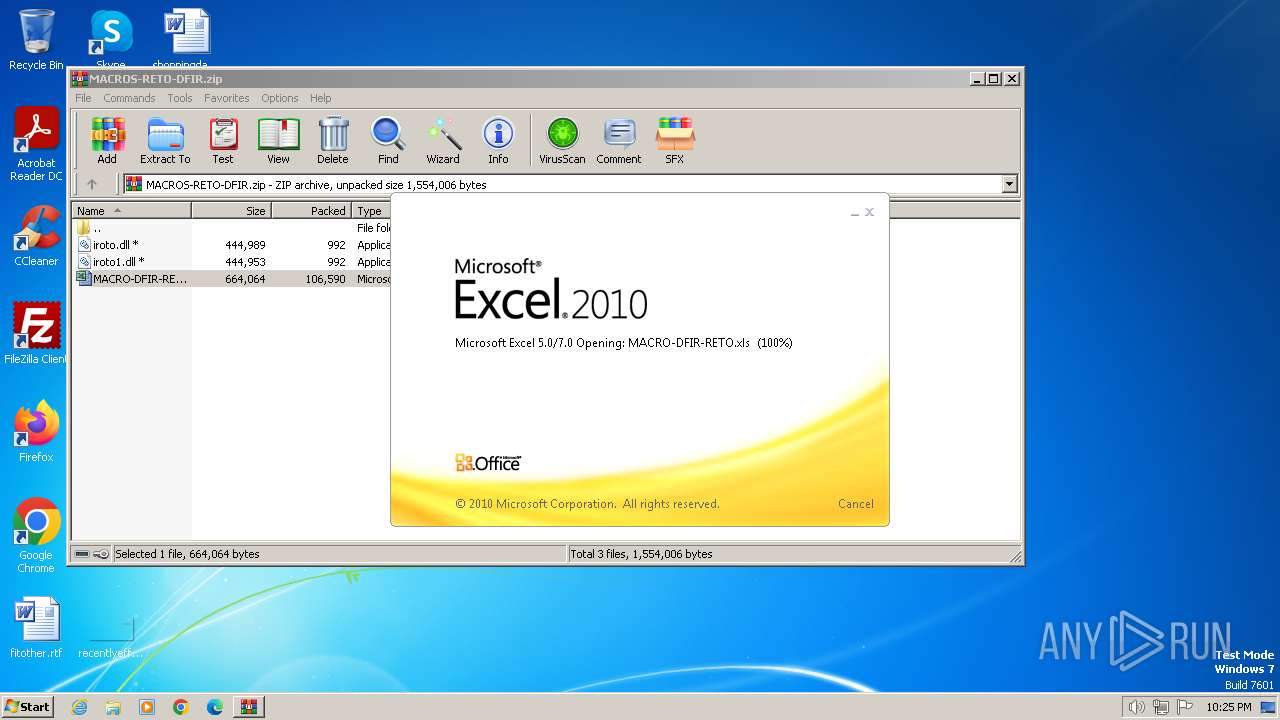
Task: Go up one folder level arrow
Action: (92, 184)
